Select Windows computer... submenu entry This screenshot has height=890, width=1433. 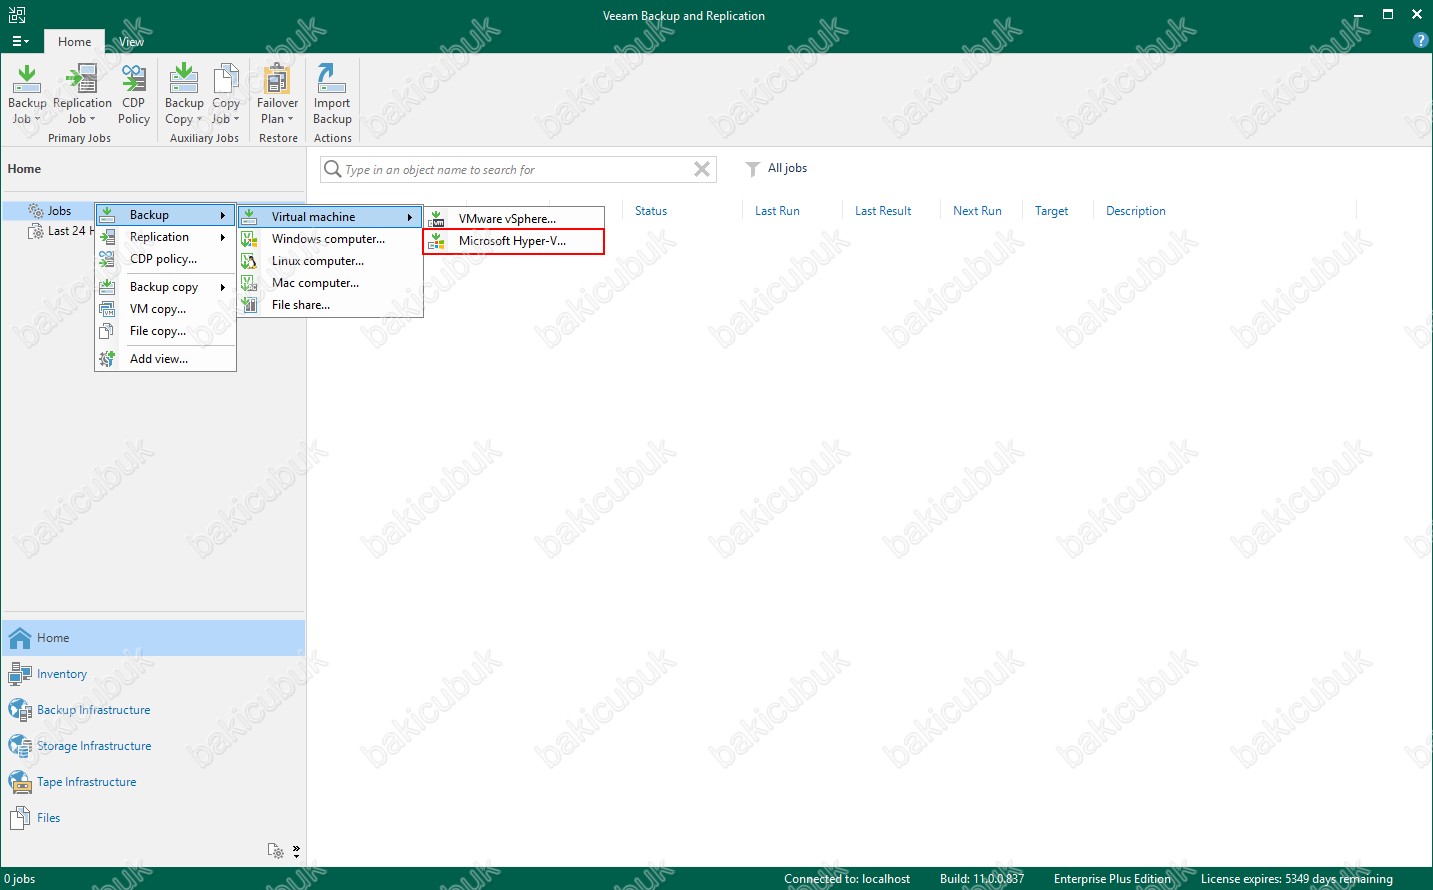coord(330,239)
